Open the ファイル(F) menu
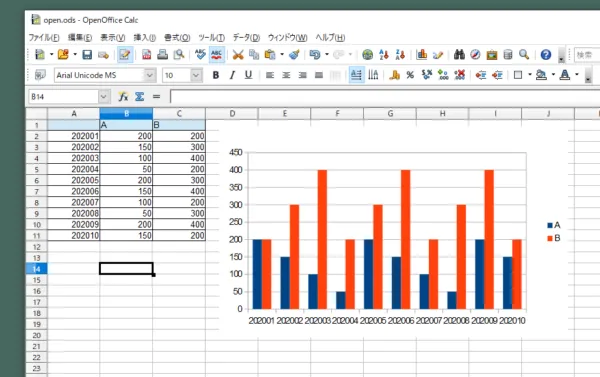Screen dimensions: 600x377 pos(44,38)
